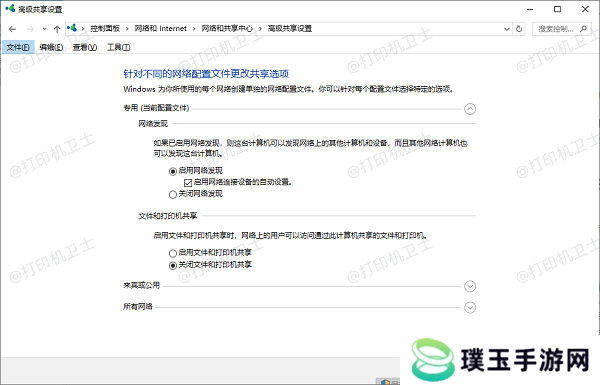The image size is (600, 385).
Task: Click the 文件和打印机共享 section label
Action: click(168, 216)
